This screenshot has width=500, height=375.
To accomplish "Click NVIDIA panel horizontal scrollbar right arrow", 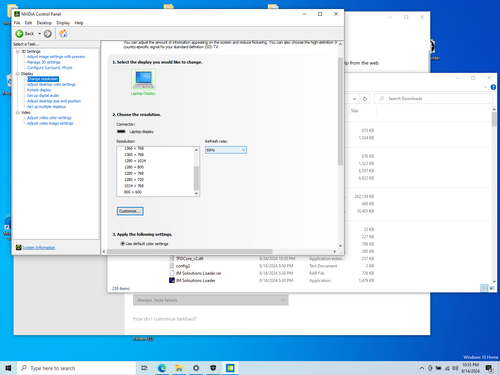I will click(335, 251).
